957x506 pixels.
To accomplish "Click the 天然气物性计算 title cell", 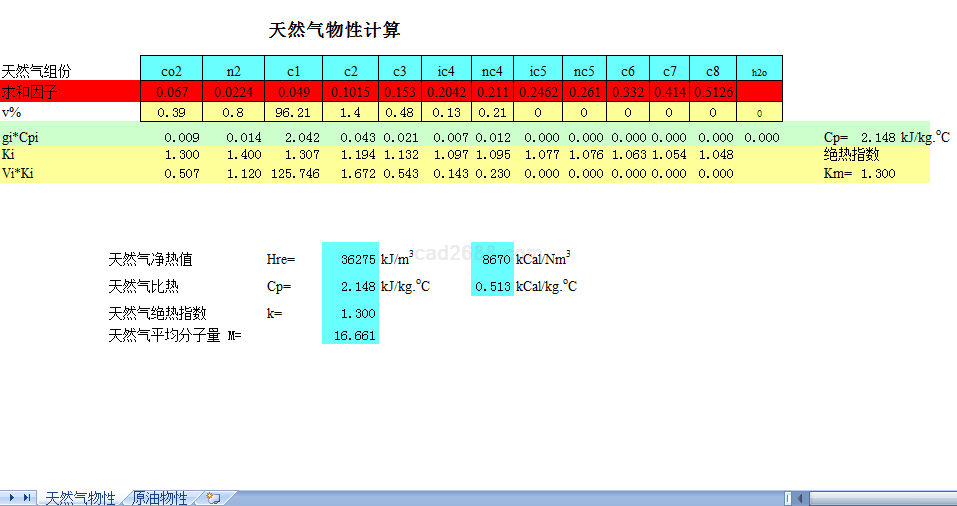I will click(335, 31).
